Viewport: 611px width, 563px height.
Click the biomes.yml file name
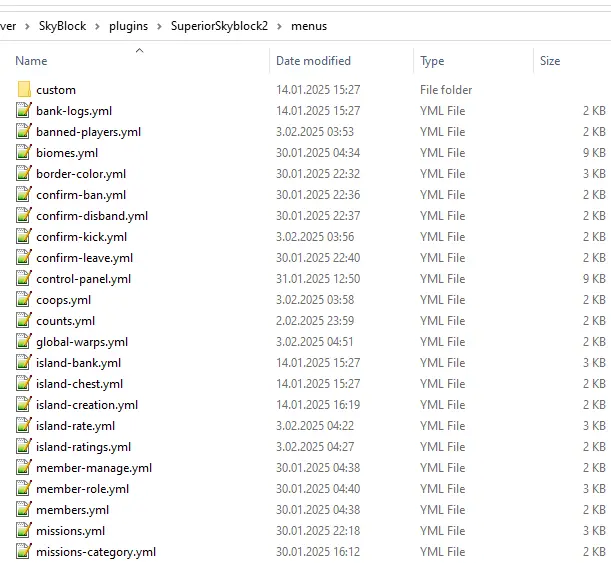click(67, 153)
